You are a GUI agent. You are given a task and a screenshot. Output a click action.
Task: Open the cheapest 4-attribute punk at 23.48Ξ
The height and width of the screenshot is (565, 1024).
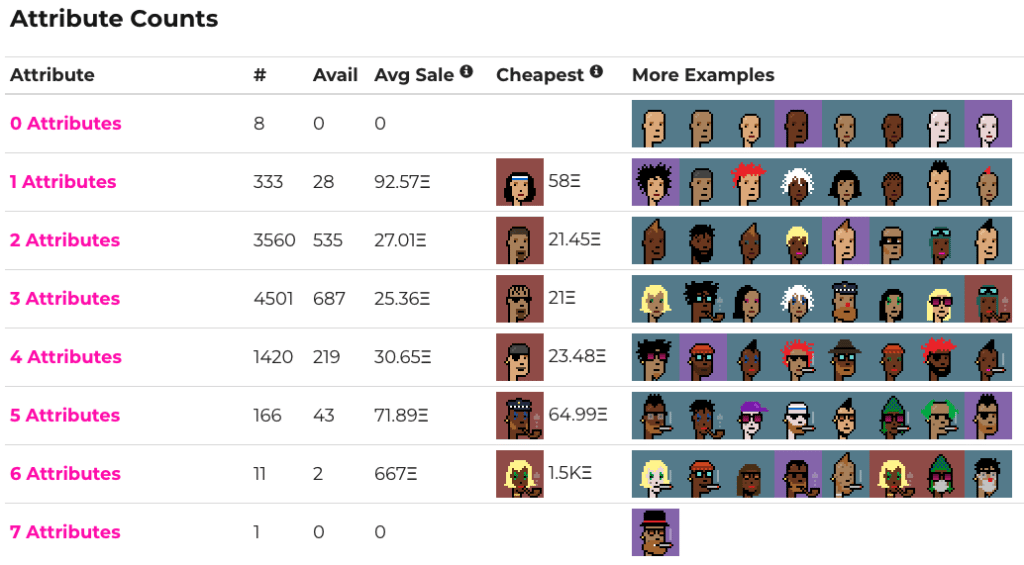point(520,357)
